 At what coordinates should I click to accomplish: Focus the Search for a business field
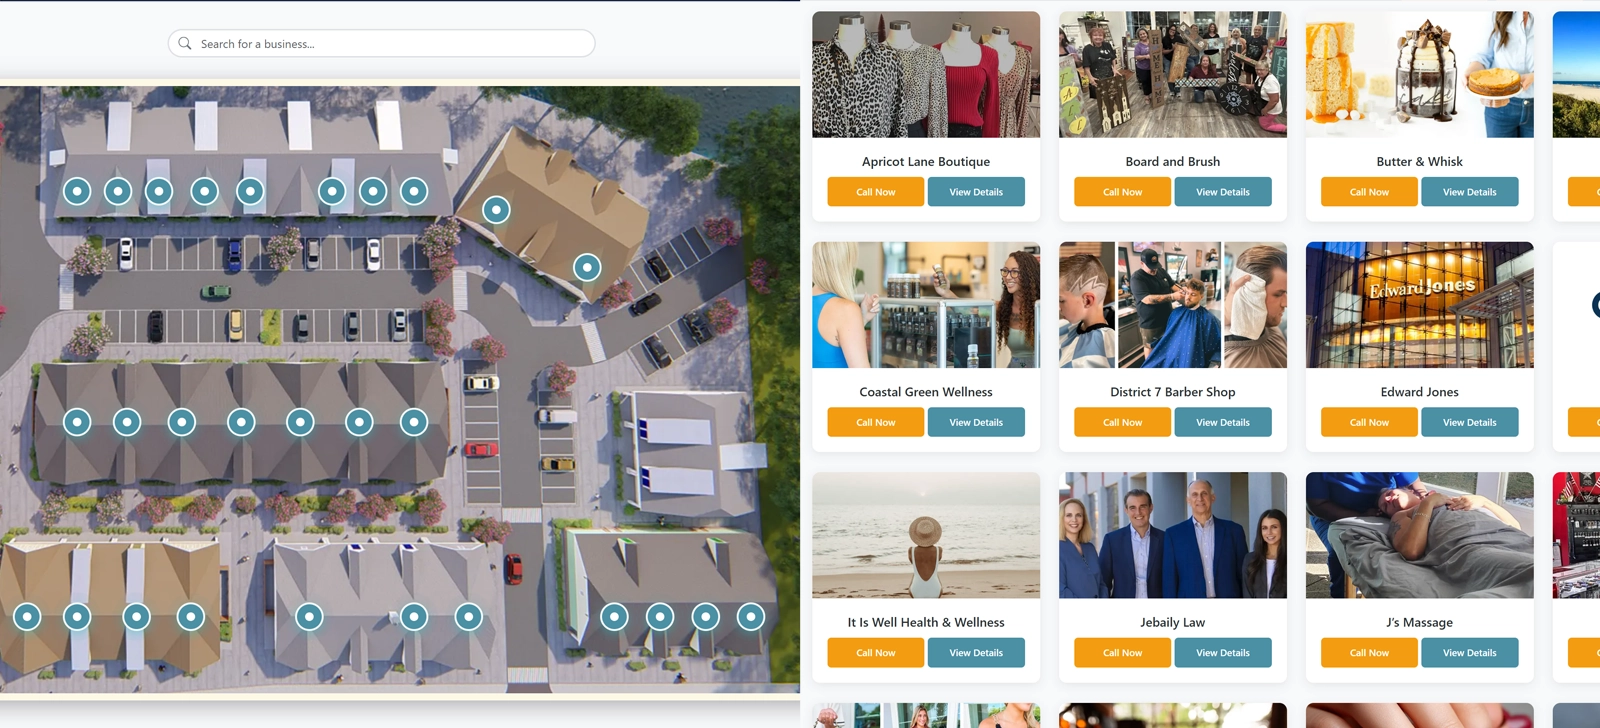point(381,43)
